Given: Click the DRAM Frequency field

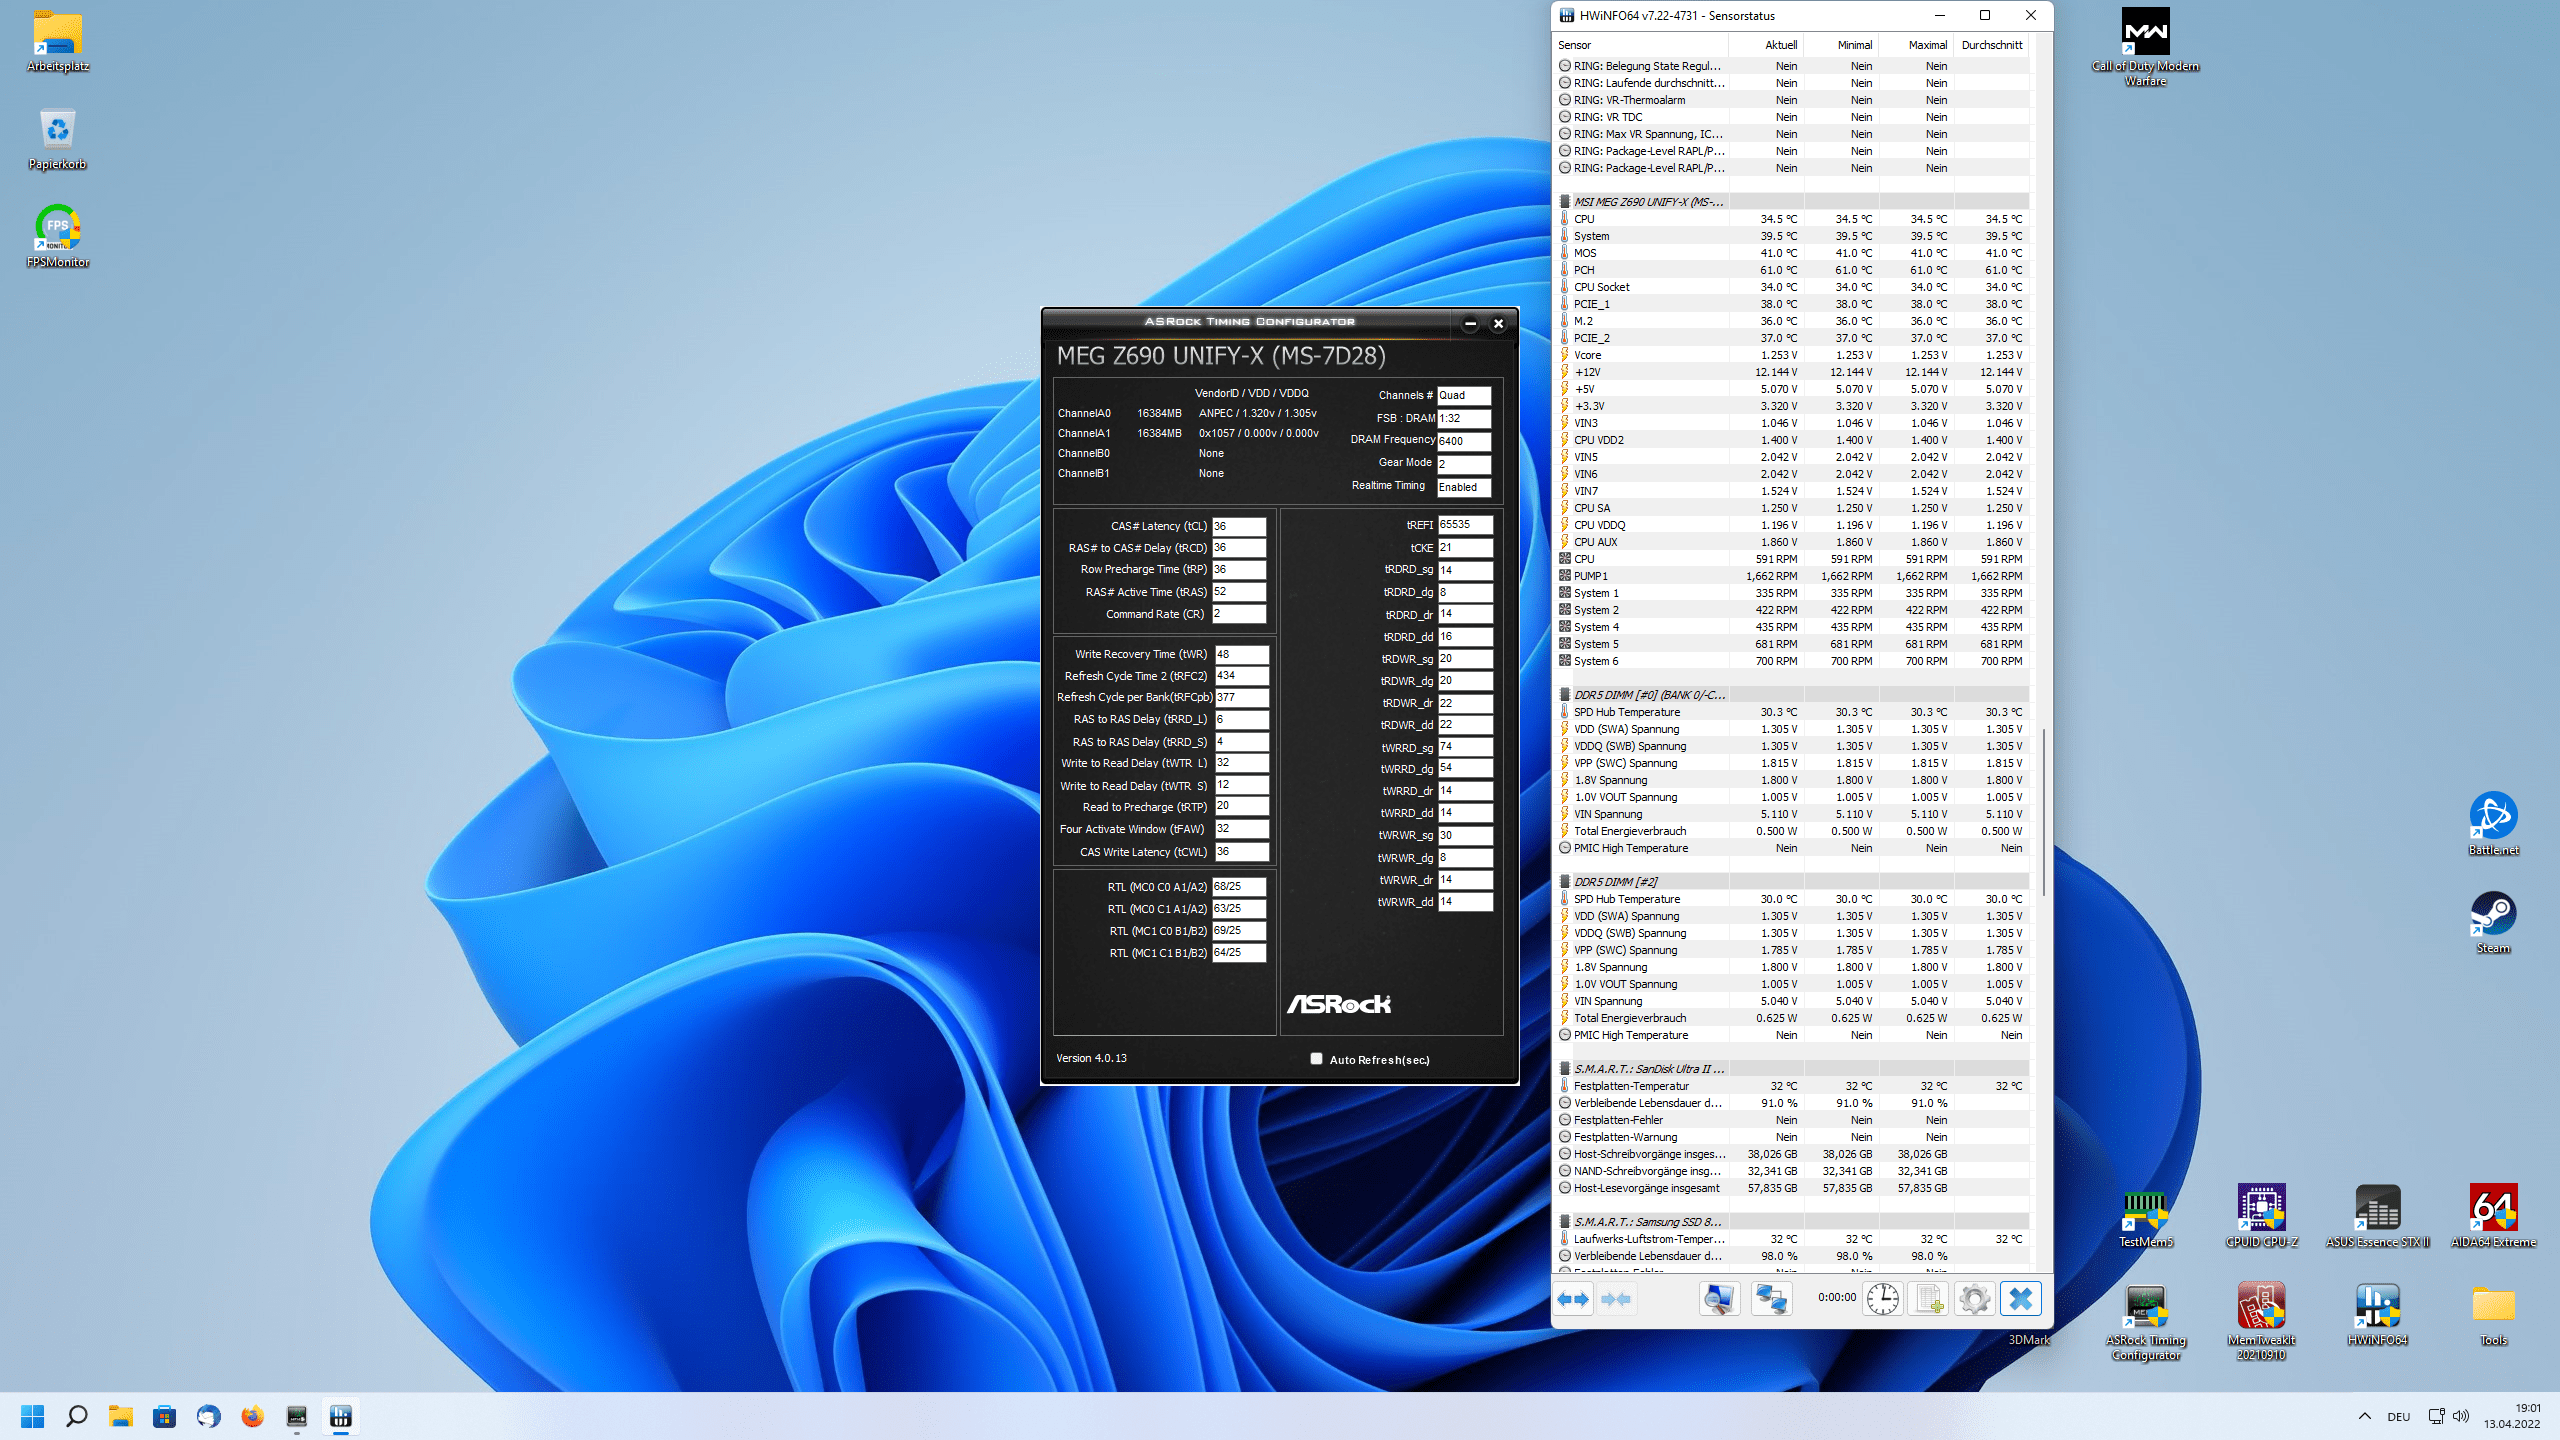Looking at the screenshot, I should point(1464,441).
